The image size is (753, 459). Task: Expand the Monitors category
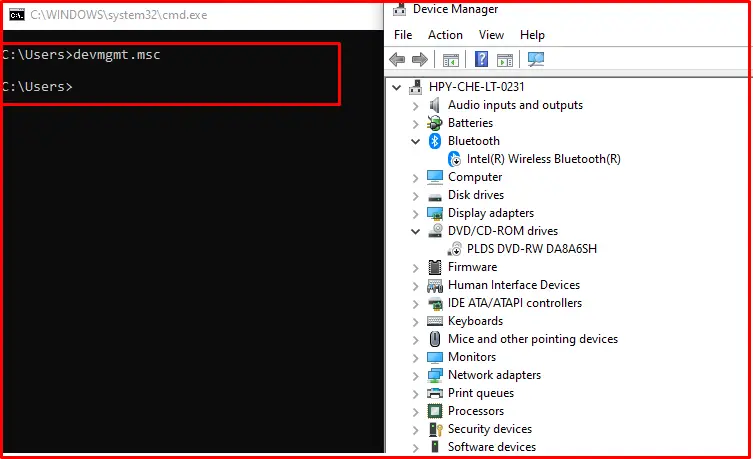click(x=415, y=358)
